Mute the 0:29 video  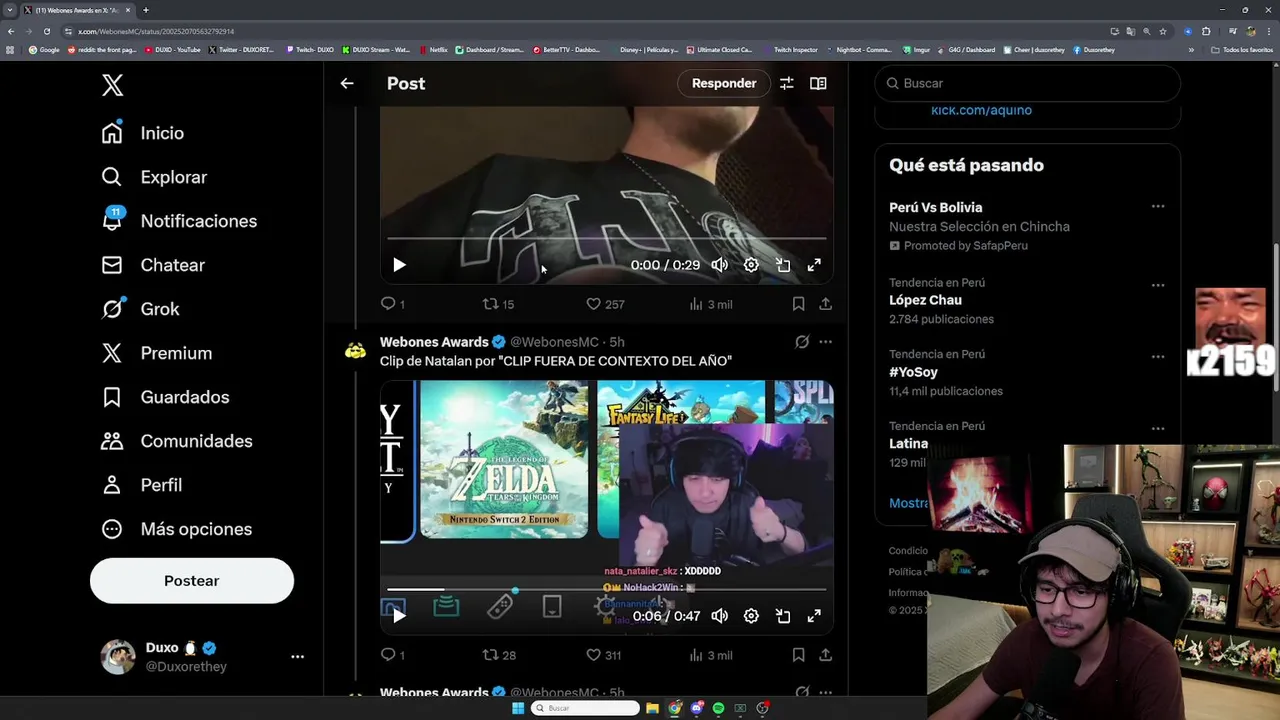[720, 265]
